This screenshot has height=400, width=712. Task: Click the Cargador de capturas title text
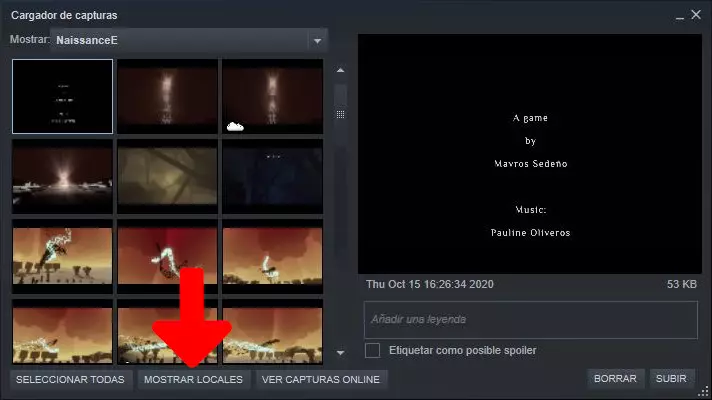point(64,15)
